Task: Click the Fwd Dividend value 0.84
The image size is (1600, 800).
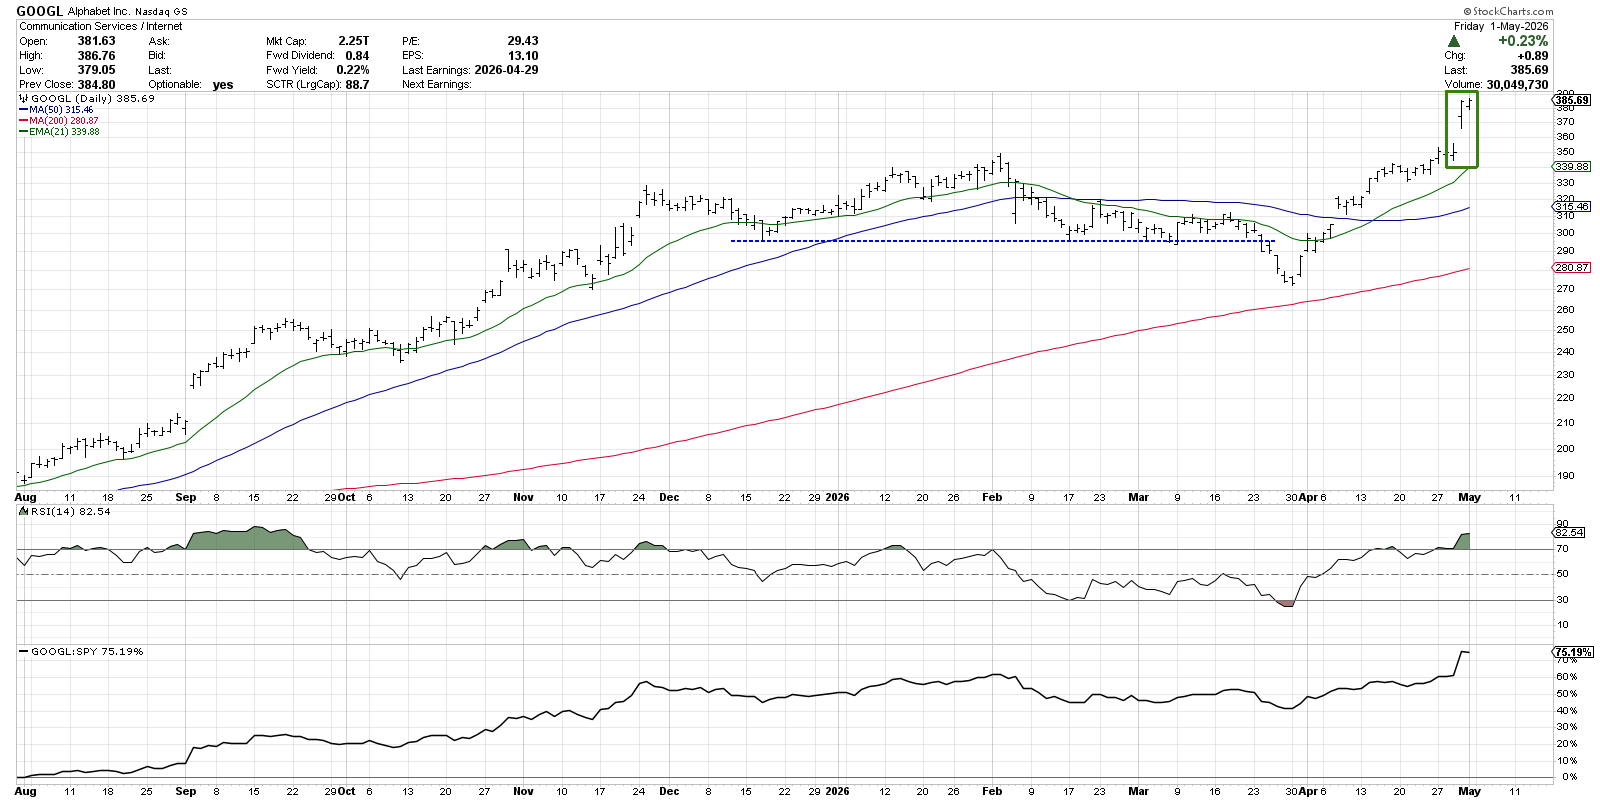Action: tap(357, 56)
